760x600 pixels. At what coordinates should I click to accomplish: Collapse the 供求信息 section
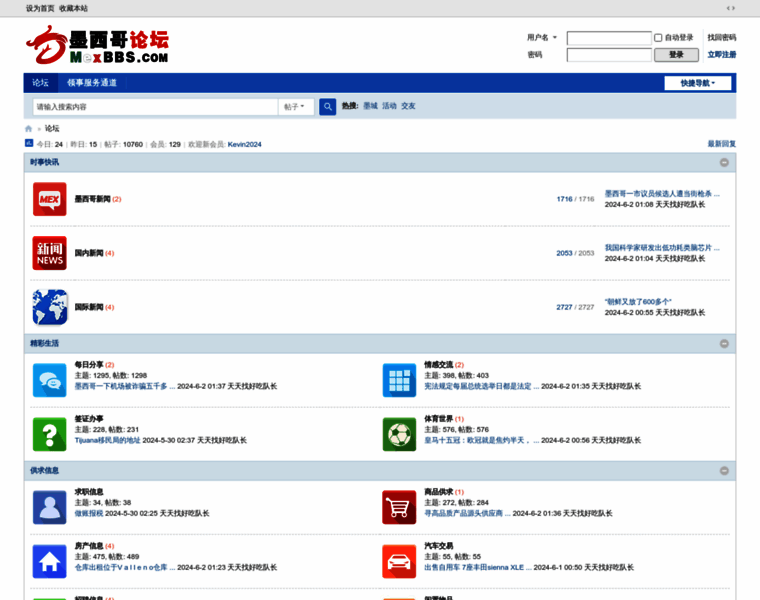(x=724, y=470)
